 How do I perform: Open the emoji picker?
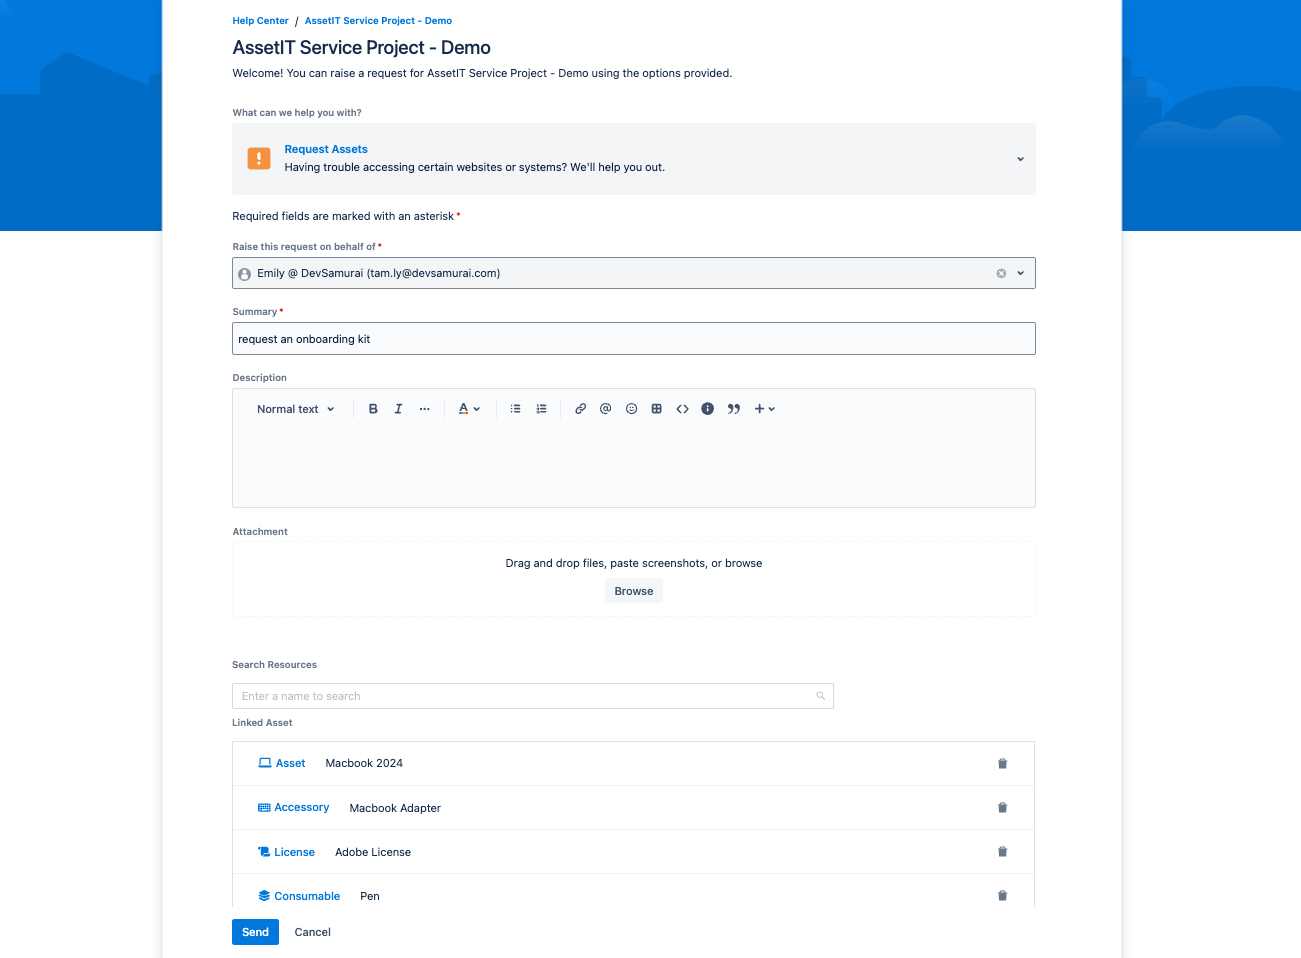pos(631,409)
